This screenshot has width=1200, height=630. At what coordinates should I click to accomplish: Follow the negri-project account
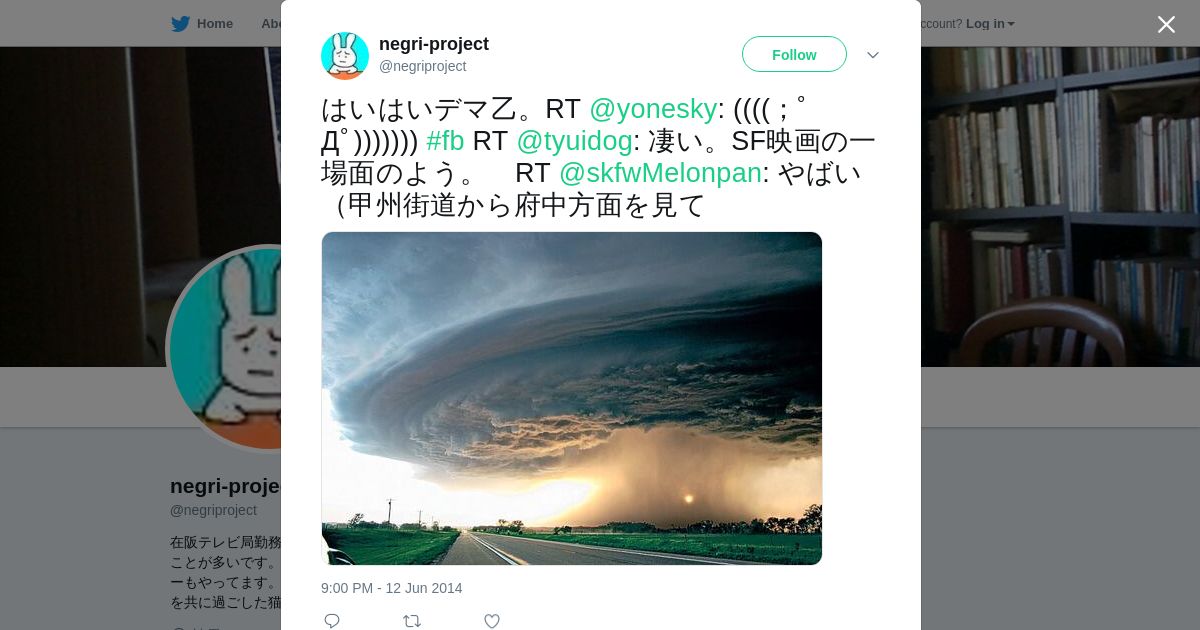point(794,54)
